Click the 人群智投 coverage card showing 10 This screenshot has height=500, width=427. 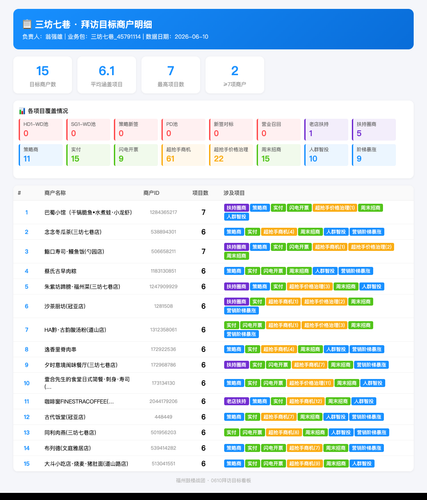tap(326, 155)
